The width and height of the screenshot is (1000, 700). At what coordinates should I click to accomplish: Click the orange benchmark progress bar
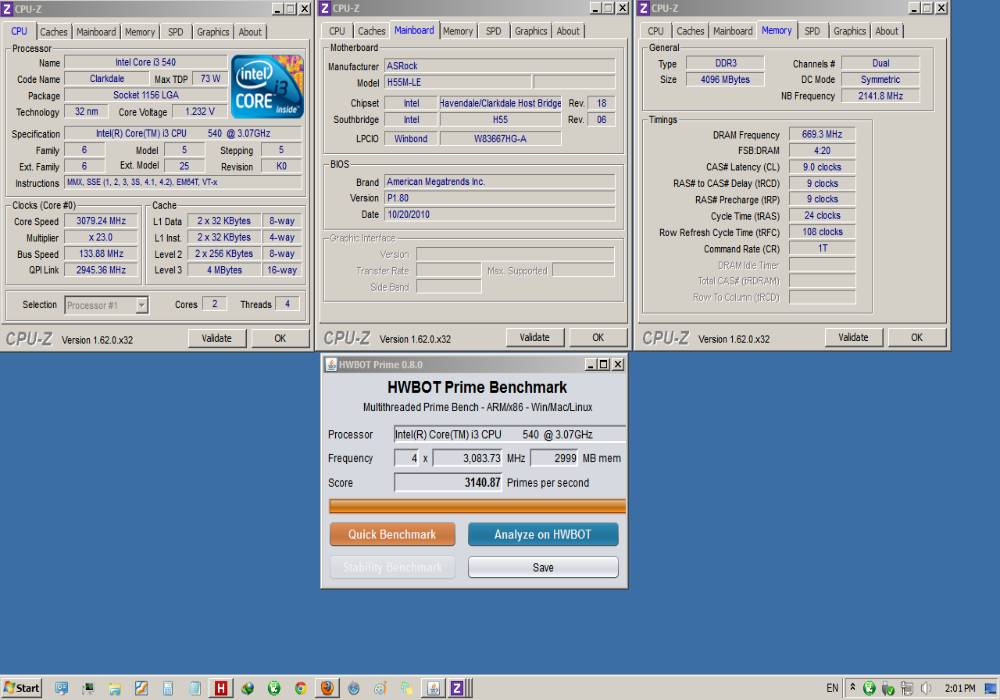[x=477, y=506]
